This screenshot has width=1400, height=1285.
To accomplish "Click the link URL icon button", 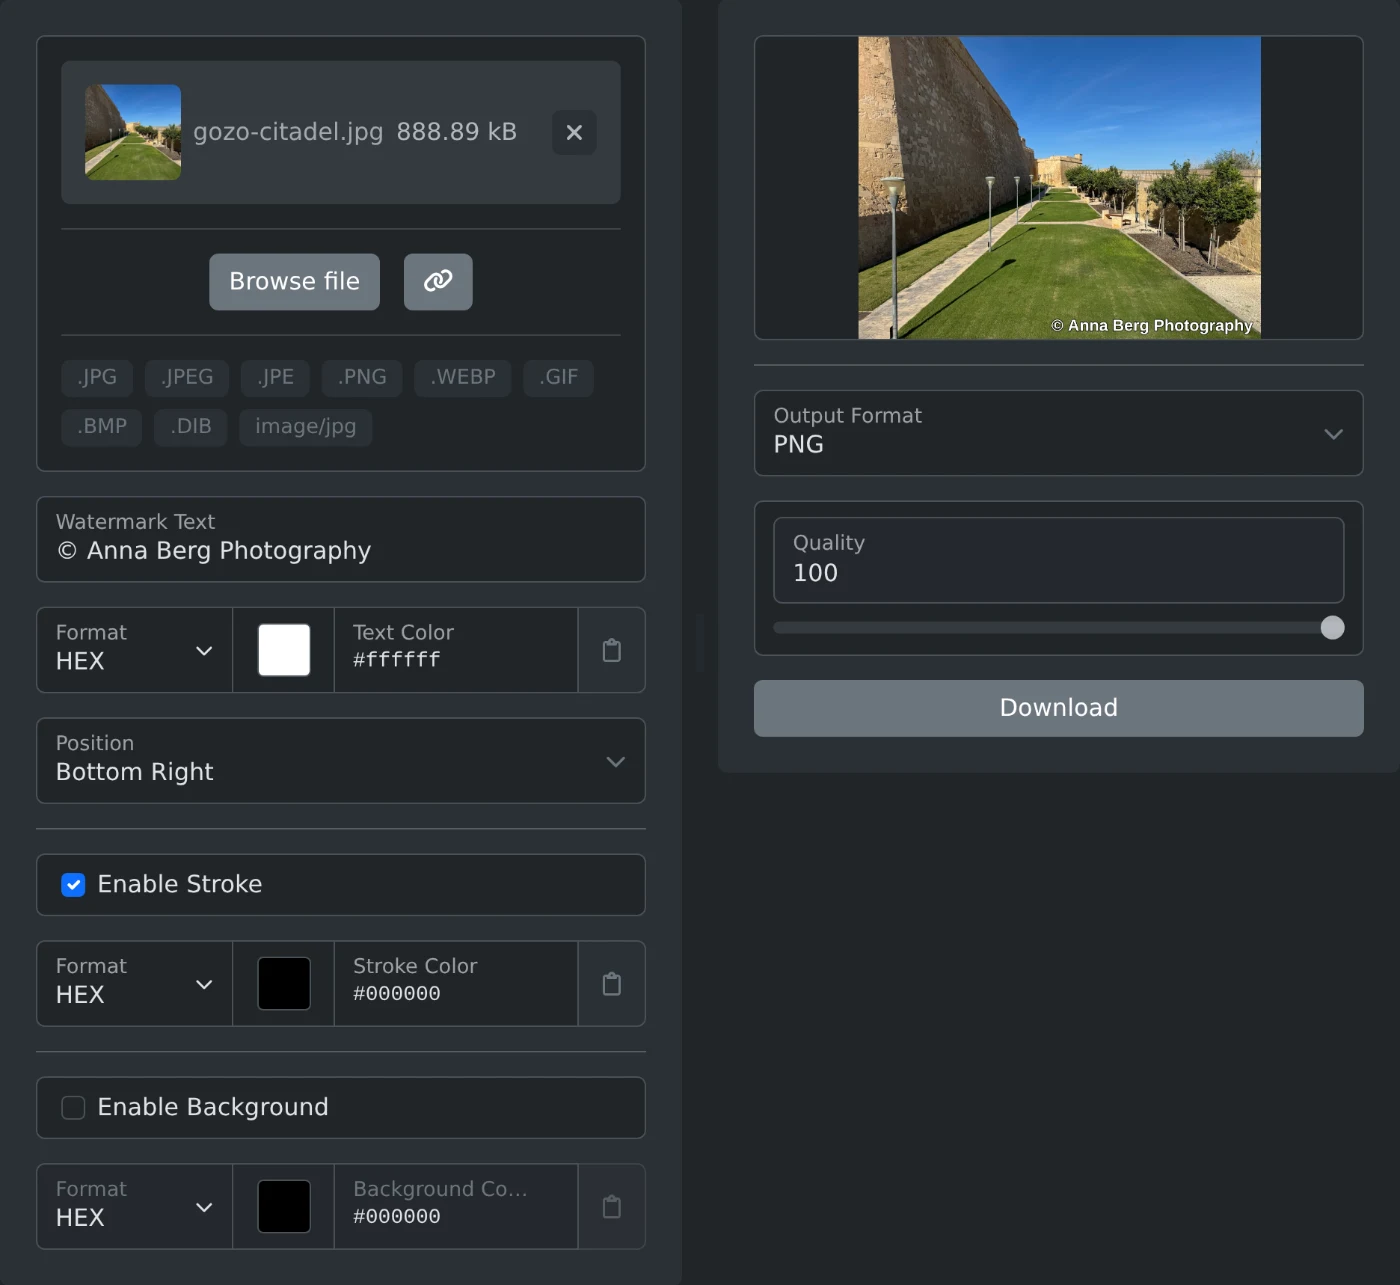I will [438, 282].
